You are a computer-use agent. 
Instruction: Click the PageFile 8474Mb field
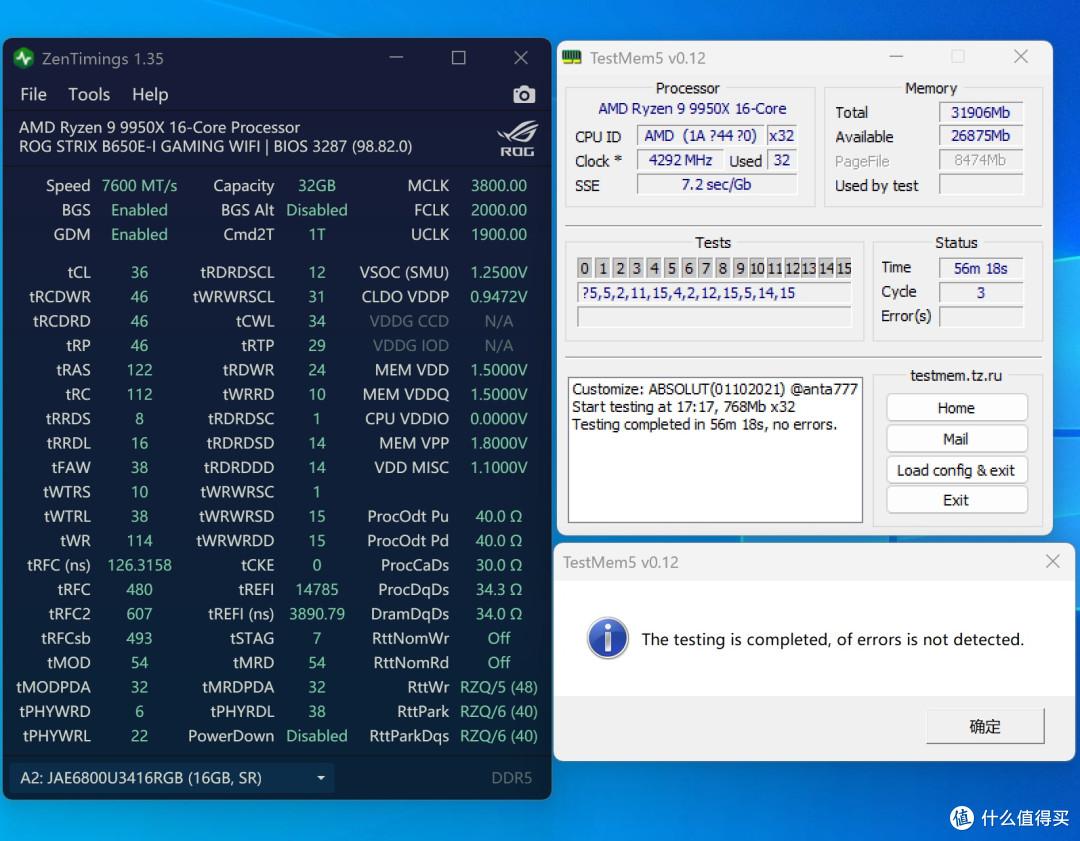[x=981, y=160]
